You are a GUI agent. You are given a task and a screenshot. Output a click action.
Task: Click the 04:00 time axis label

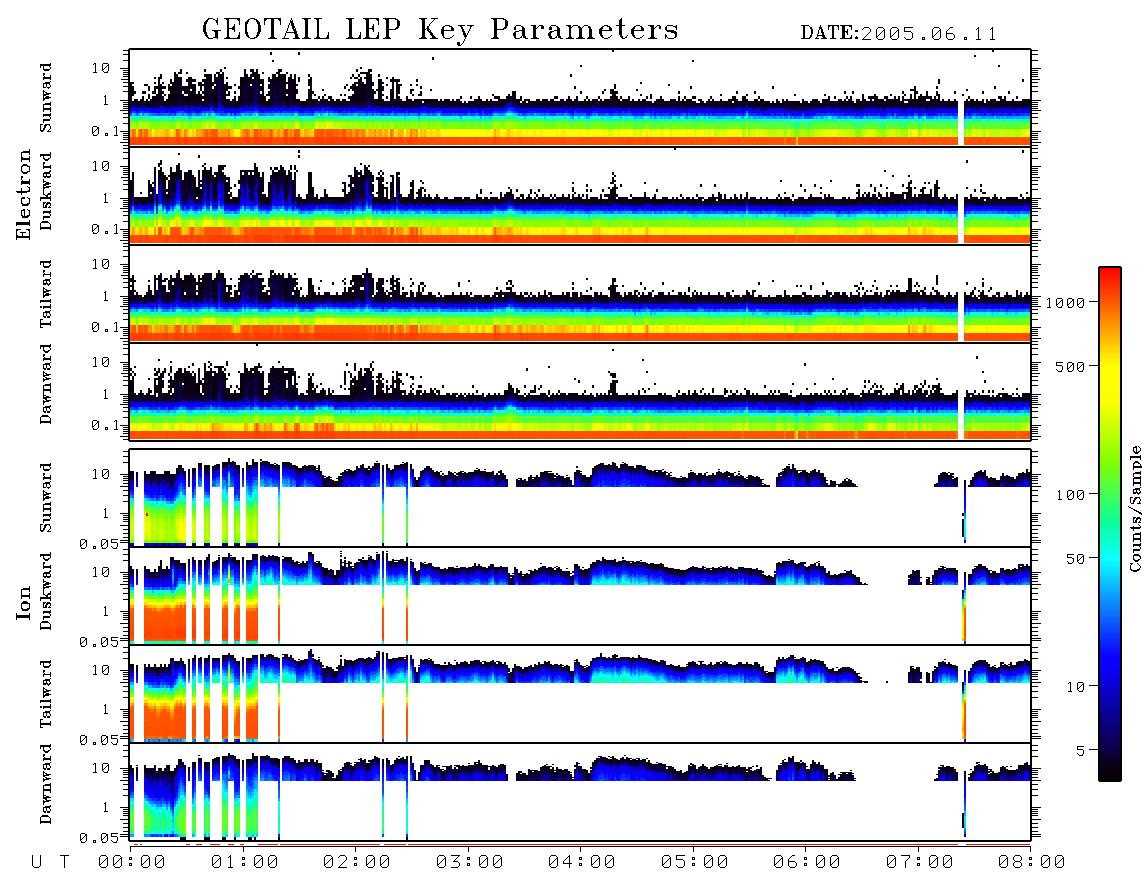pyautogui.click(x=582, y=862)
